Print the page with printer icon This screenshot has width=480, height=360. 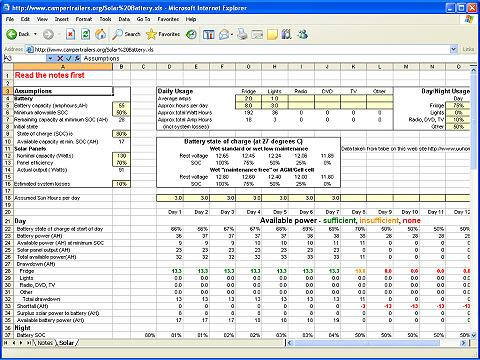click(242, 34)
